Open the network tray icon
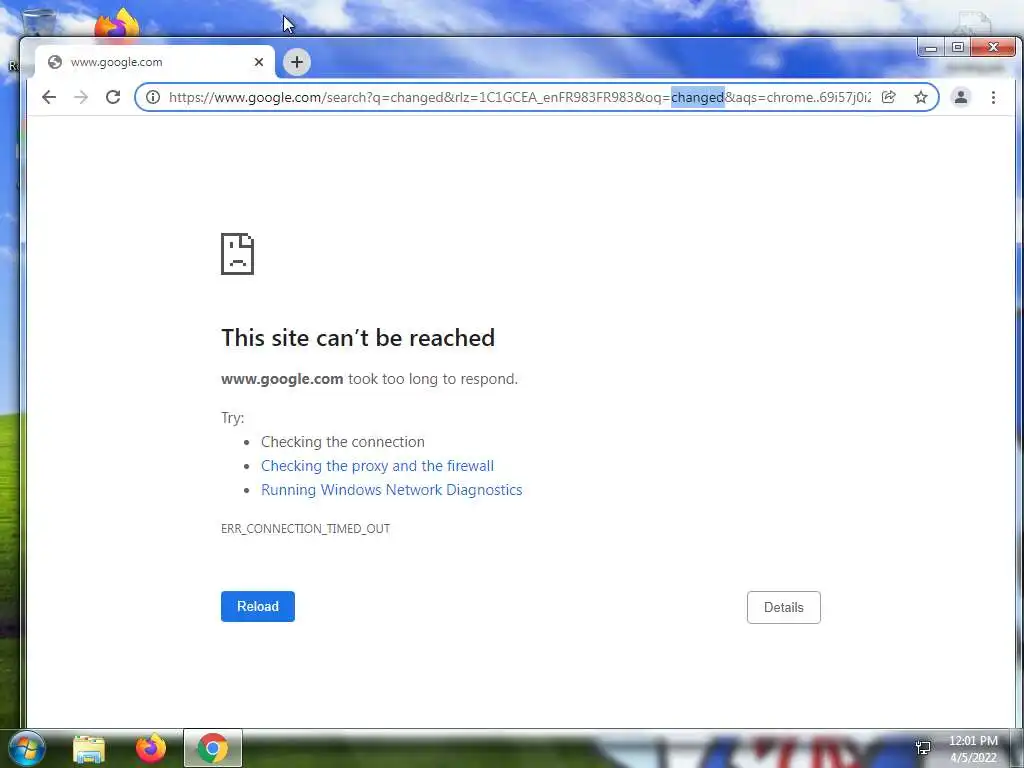 pyautogui.click(x=923, y=748)
